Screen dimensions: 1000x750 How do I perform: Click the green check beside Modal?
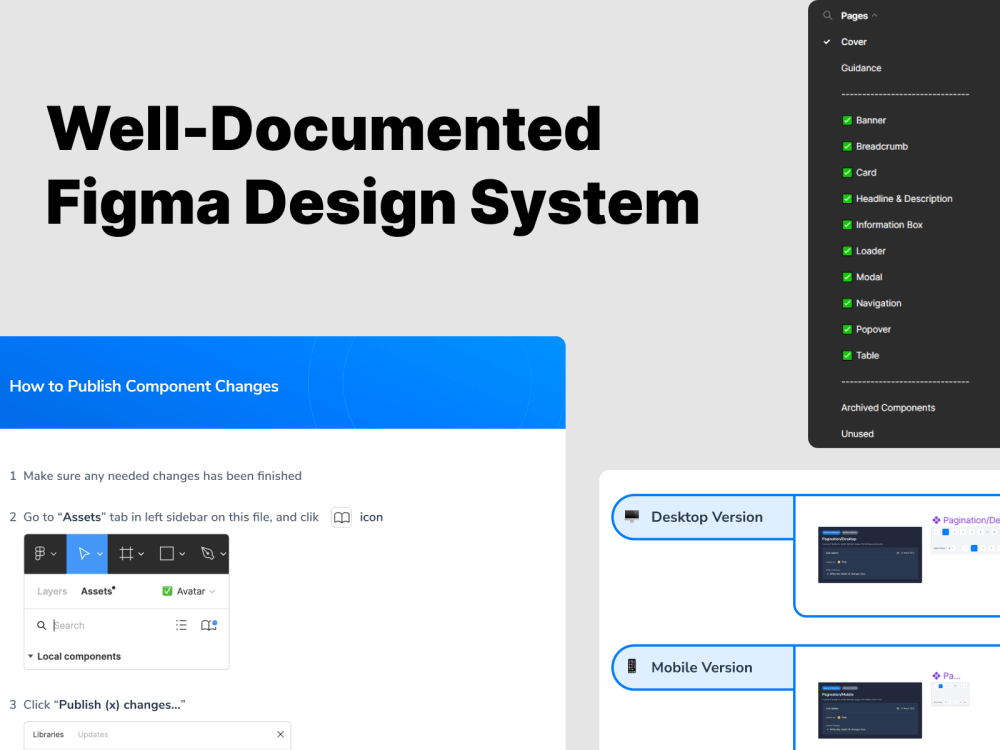tap(847, 277)
